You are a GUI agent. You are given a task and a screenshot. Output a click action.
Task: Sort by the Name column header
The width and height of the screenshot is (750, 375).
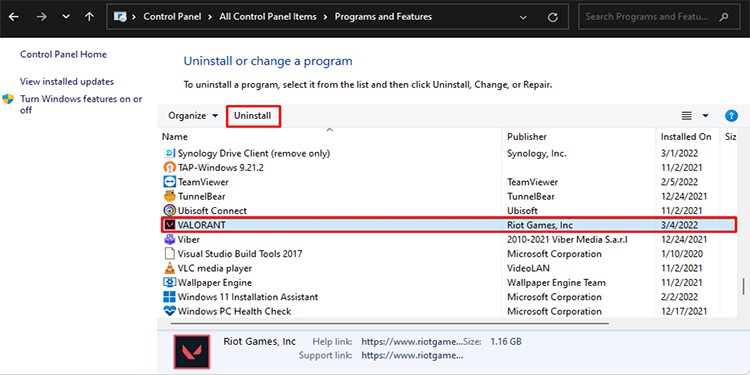175,137
